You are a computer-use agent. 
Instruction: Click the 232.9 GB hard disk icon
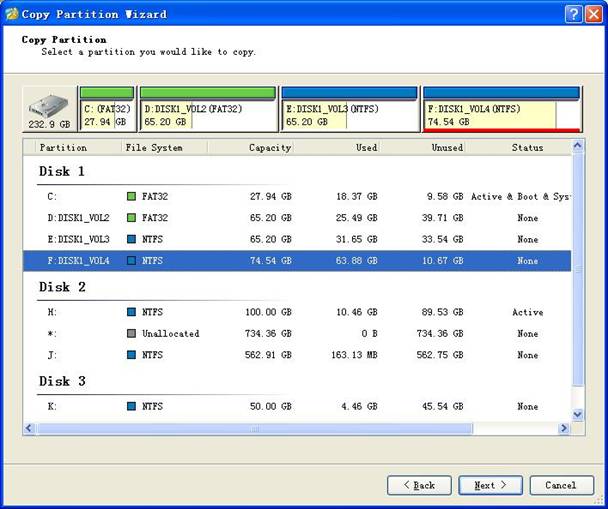(x=50, y=110)
